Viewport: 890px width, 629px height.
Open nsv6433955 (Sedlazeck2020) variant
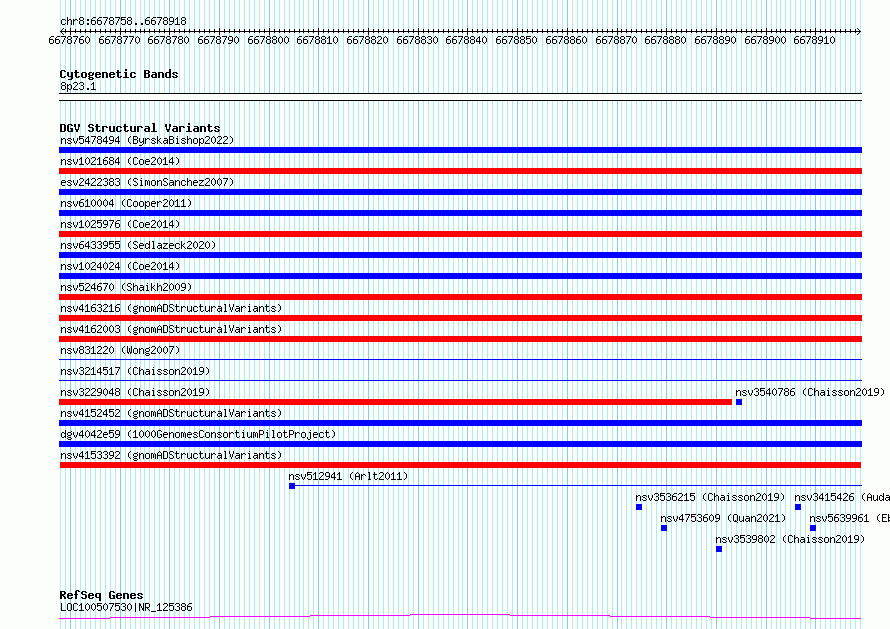[x=138, y=245]
